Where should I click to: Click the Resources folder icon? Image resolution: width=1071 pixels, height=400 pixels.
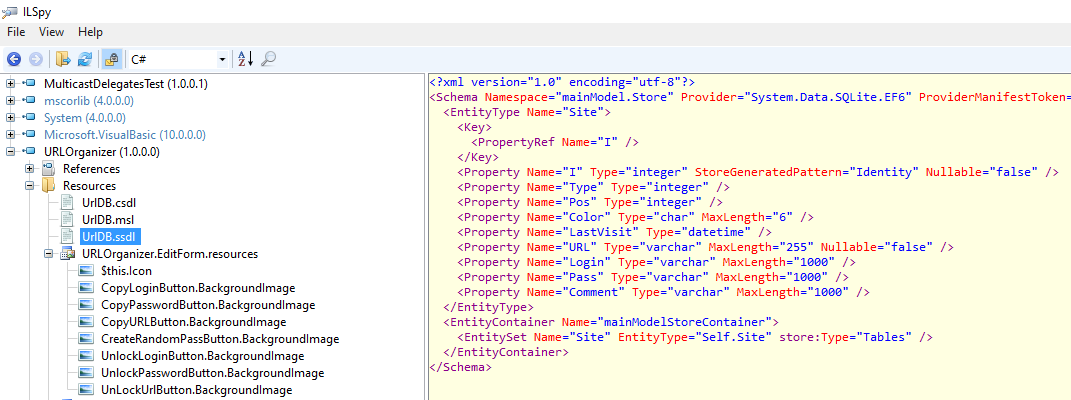point(48,186)
